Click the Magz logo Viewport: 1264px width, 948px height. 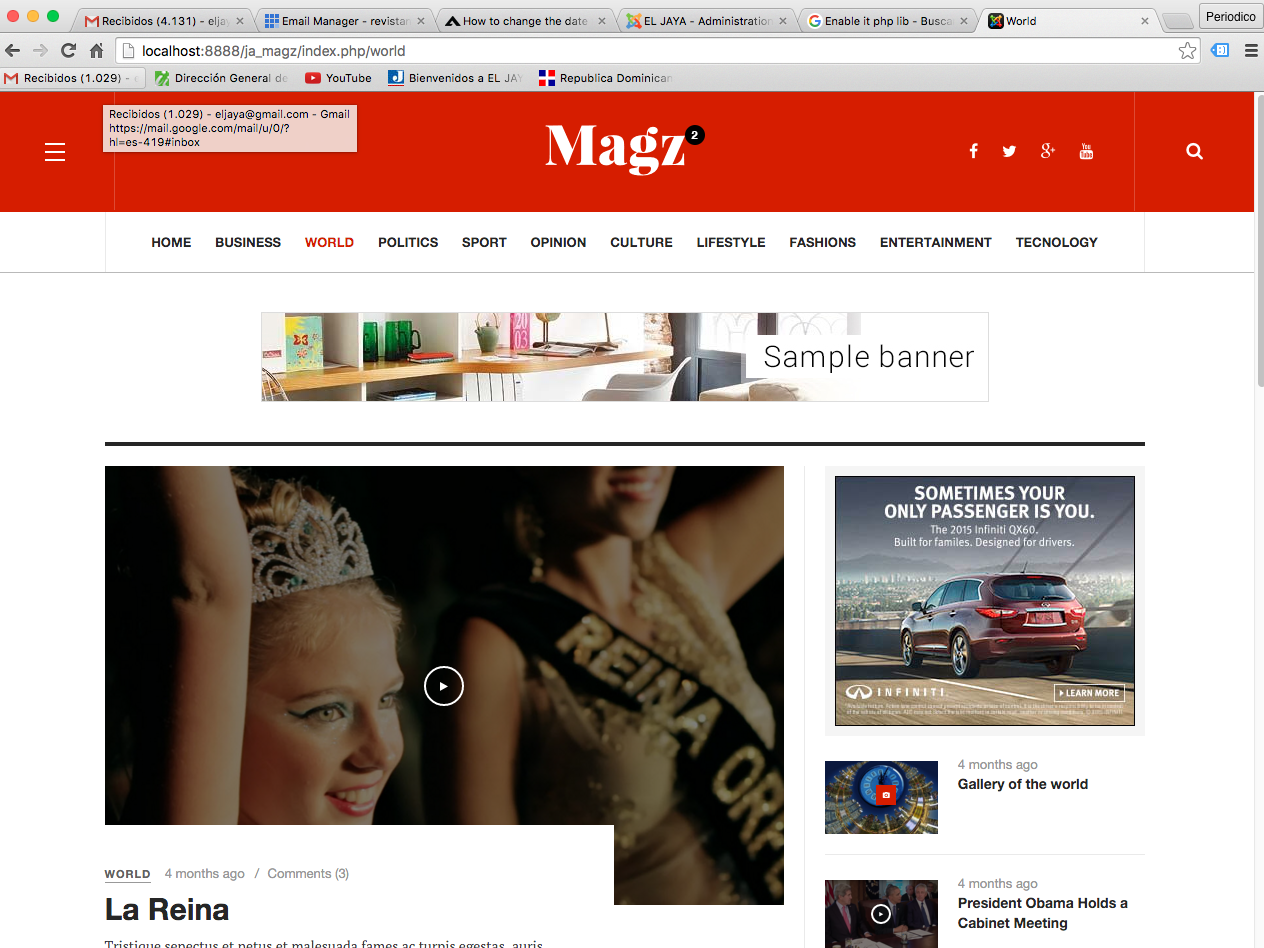(x=624, y=148)
